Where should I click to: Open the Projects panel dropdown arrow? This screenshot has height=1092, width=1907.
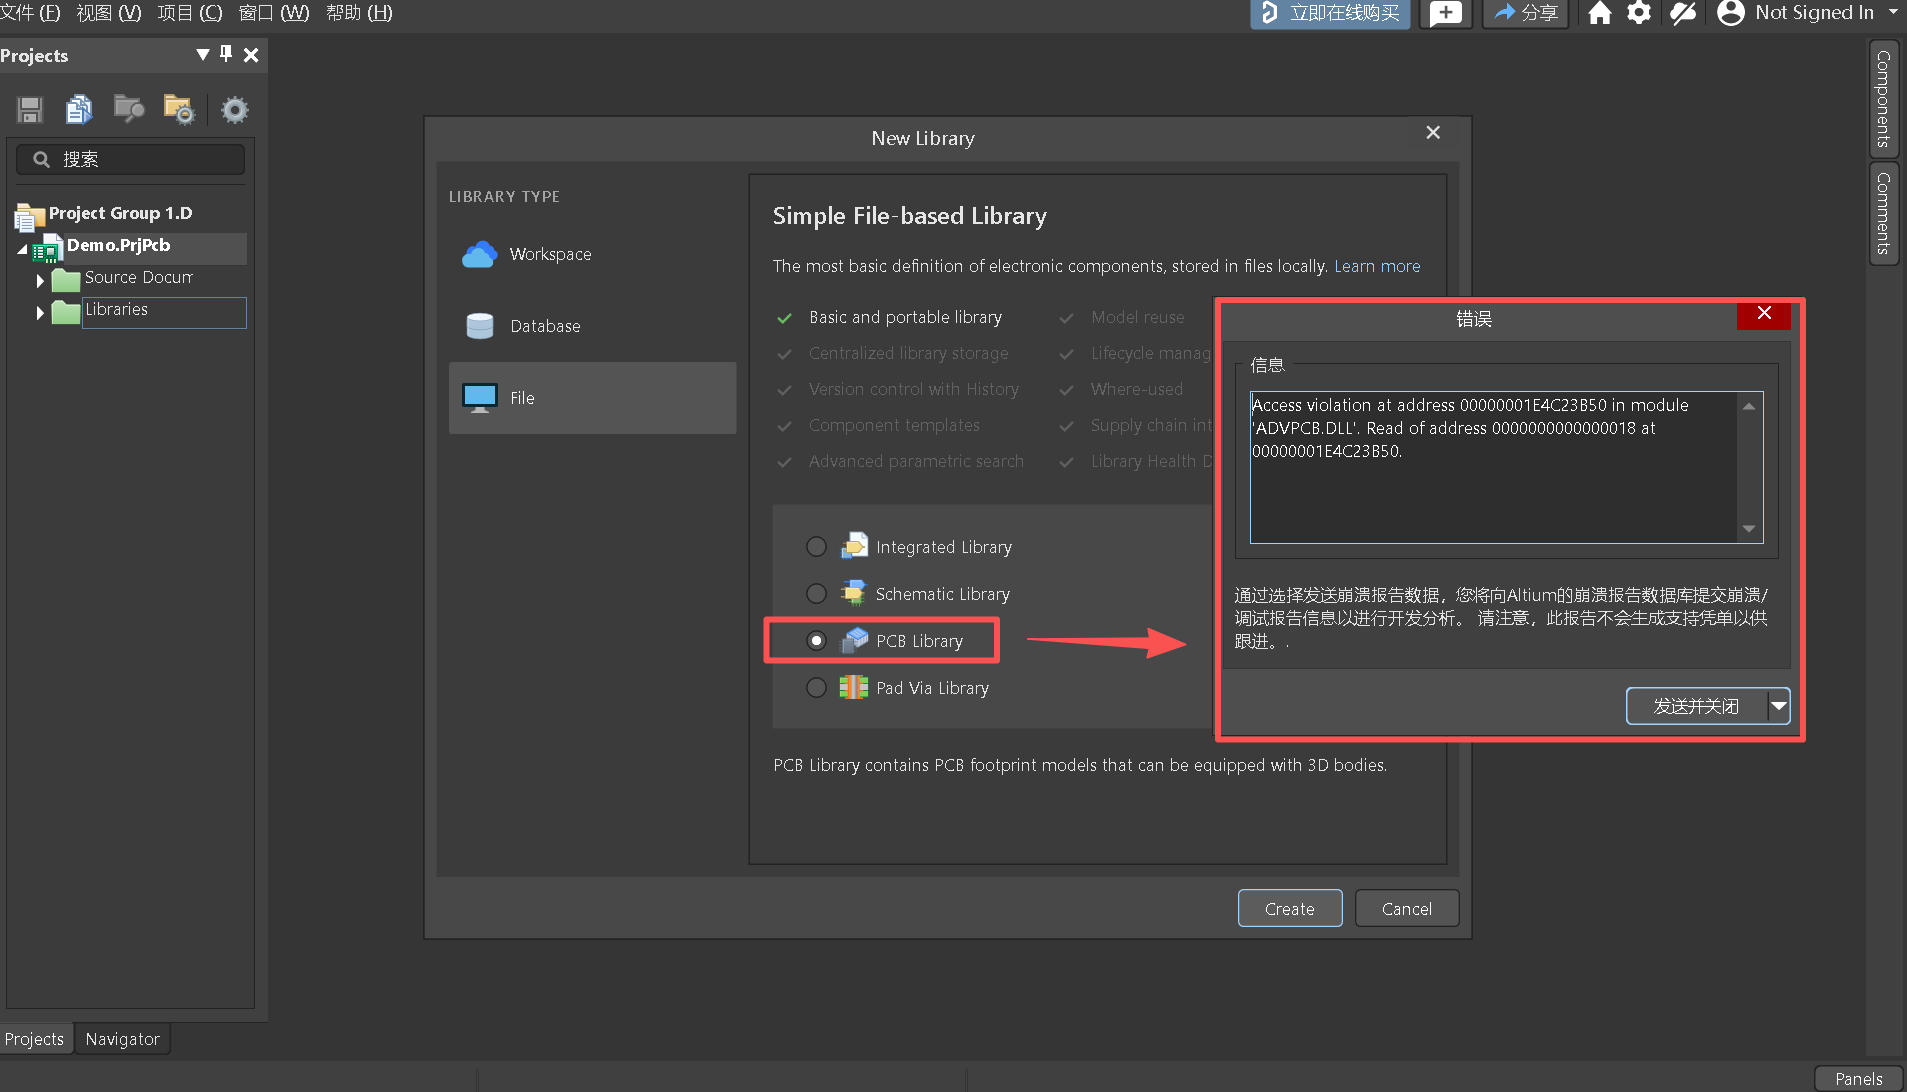(203, 54)
